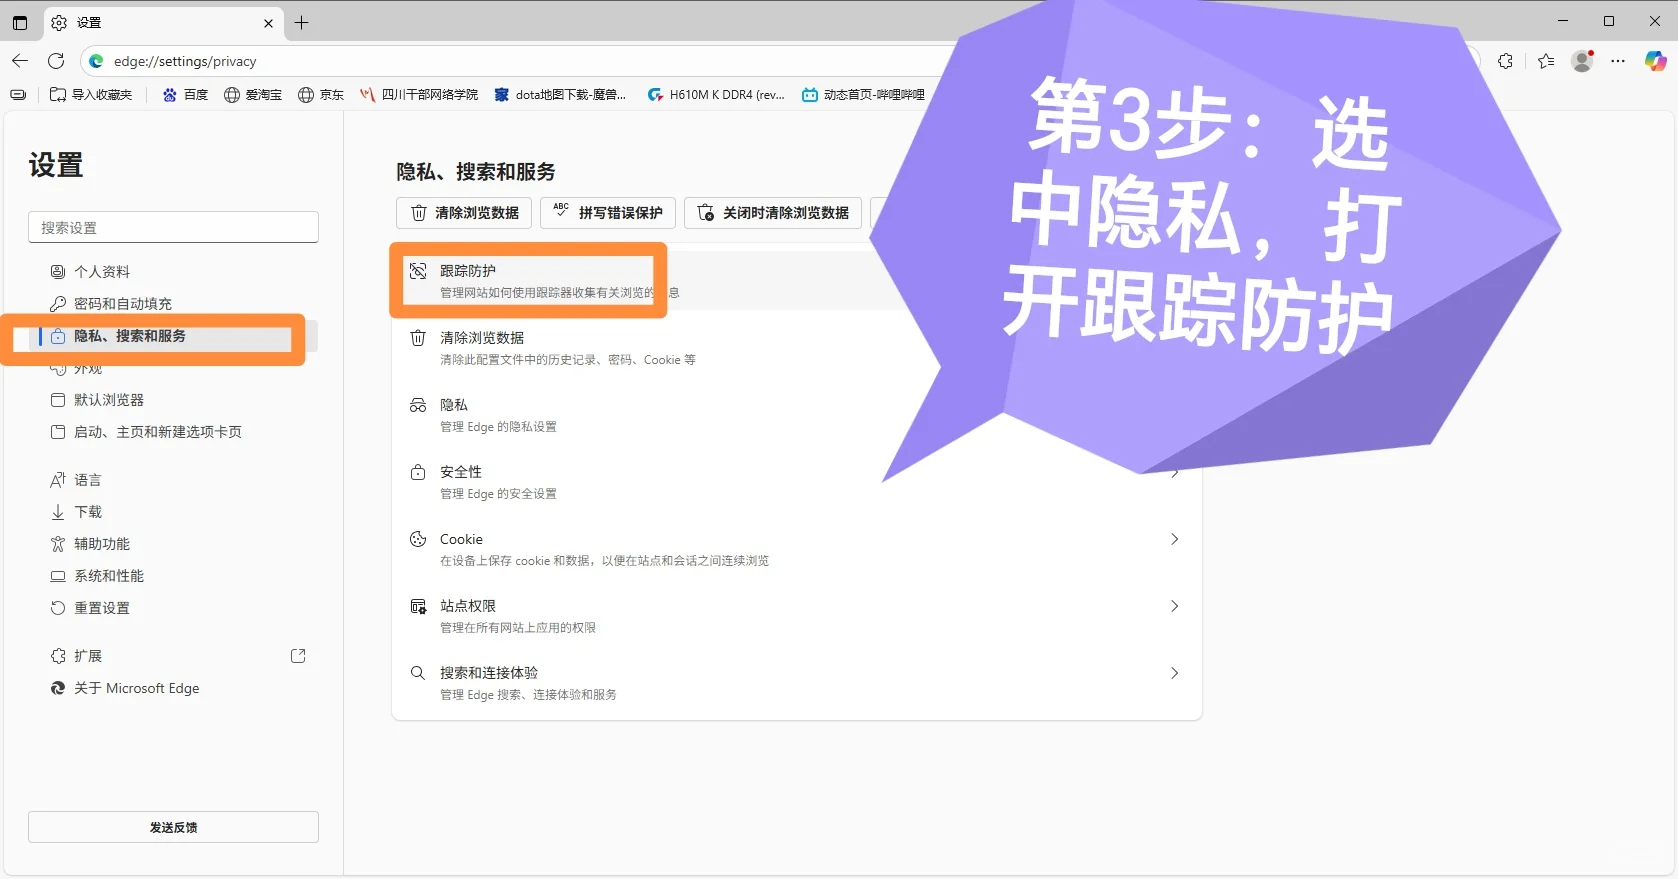1678x879 pixels.
Task: Click the 站点权限 icon
Action: tap(418, 606)
